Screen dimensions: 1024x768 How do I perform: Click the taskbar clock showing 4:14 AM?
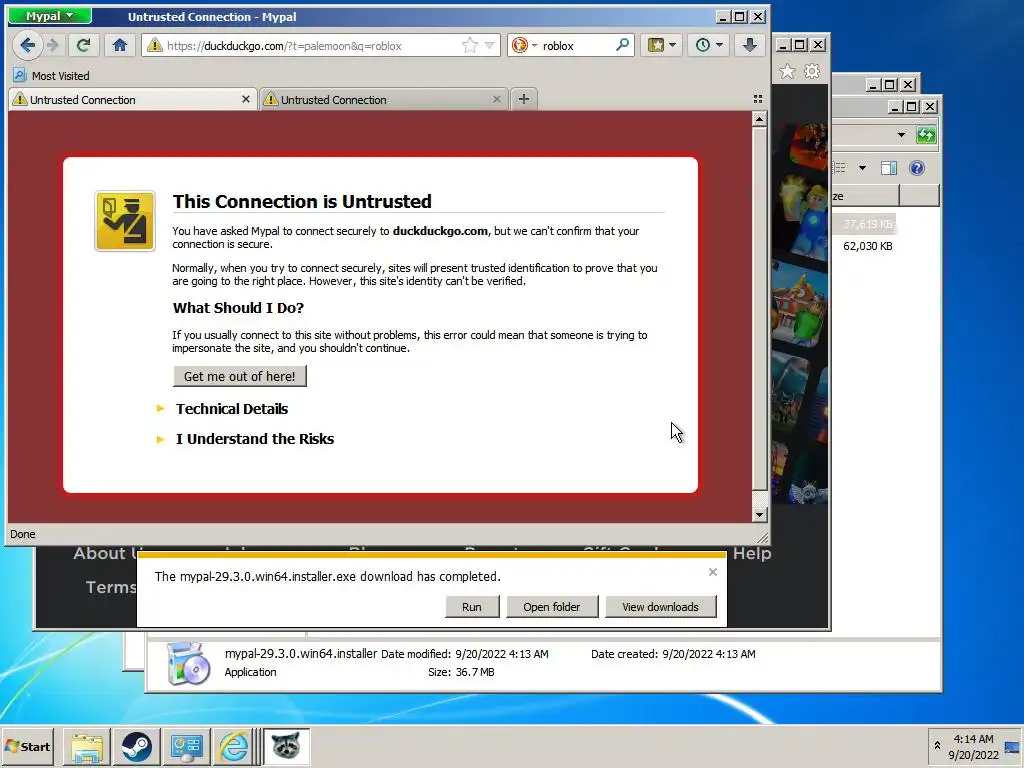(x=973, y=746)
